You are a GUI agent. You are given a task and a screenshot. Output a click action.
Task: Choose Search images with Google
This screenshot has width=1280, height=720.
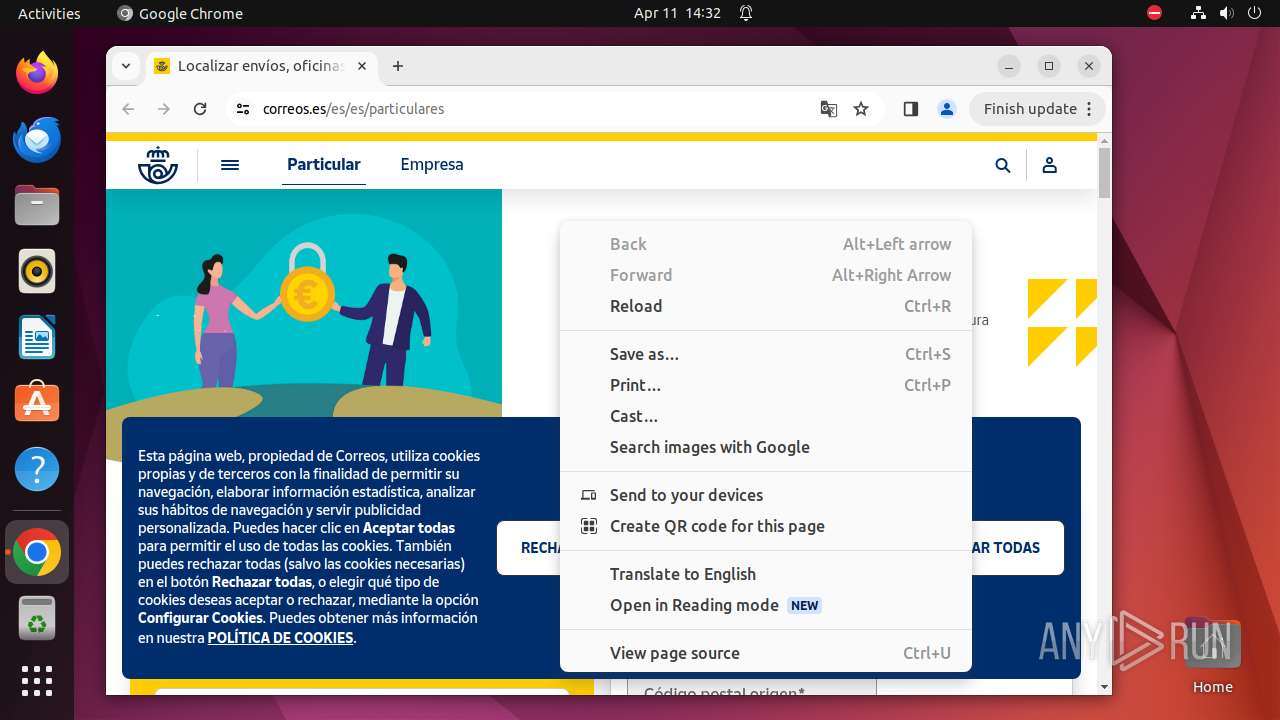click(x=766, y=447)
